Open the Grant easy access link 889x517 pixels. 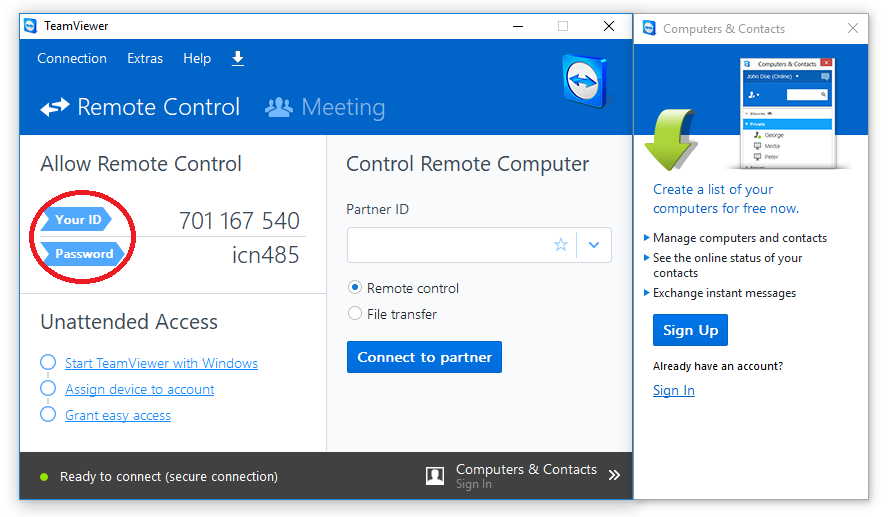[118, 415]
